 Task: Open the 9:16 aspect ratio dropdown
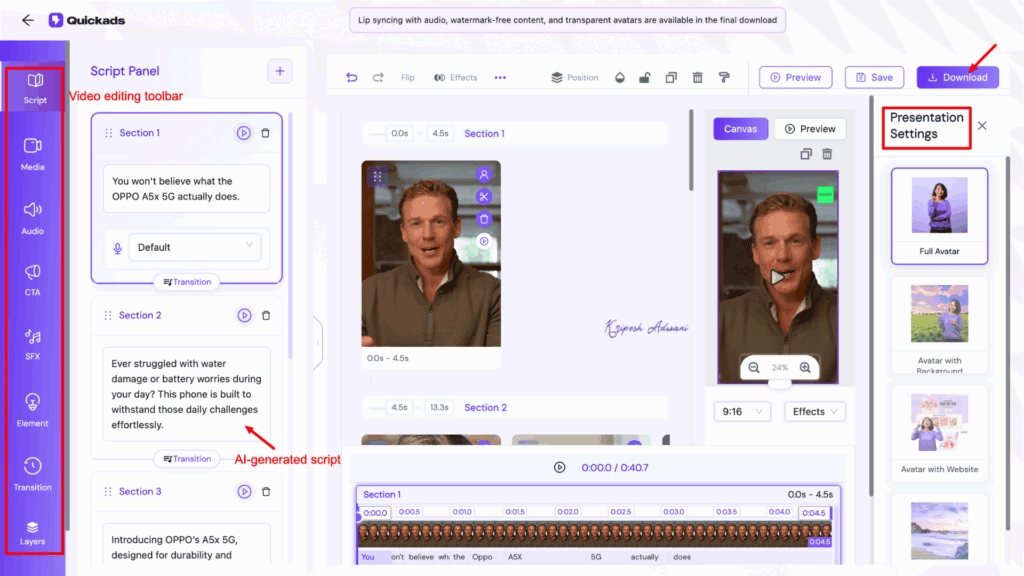742,411
